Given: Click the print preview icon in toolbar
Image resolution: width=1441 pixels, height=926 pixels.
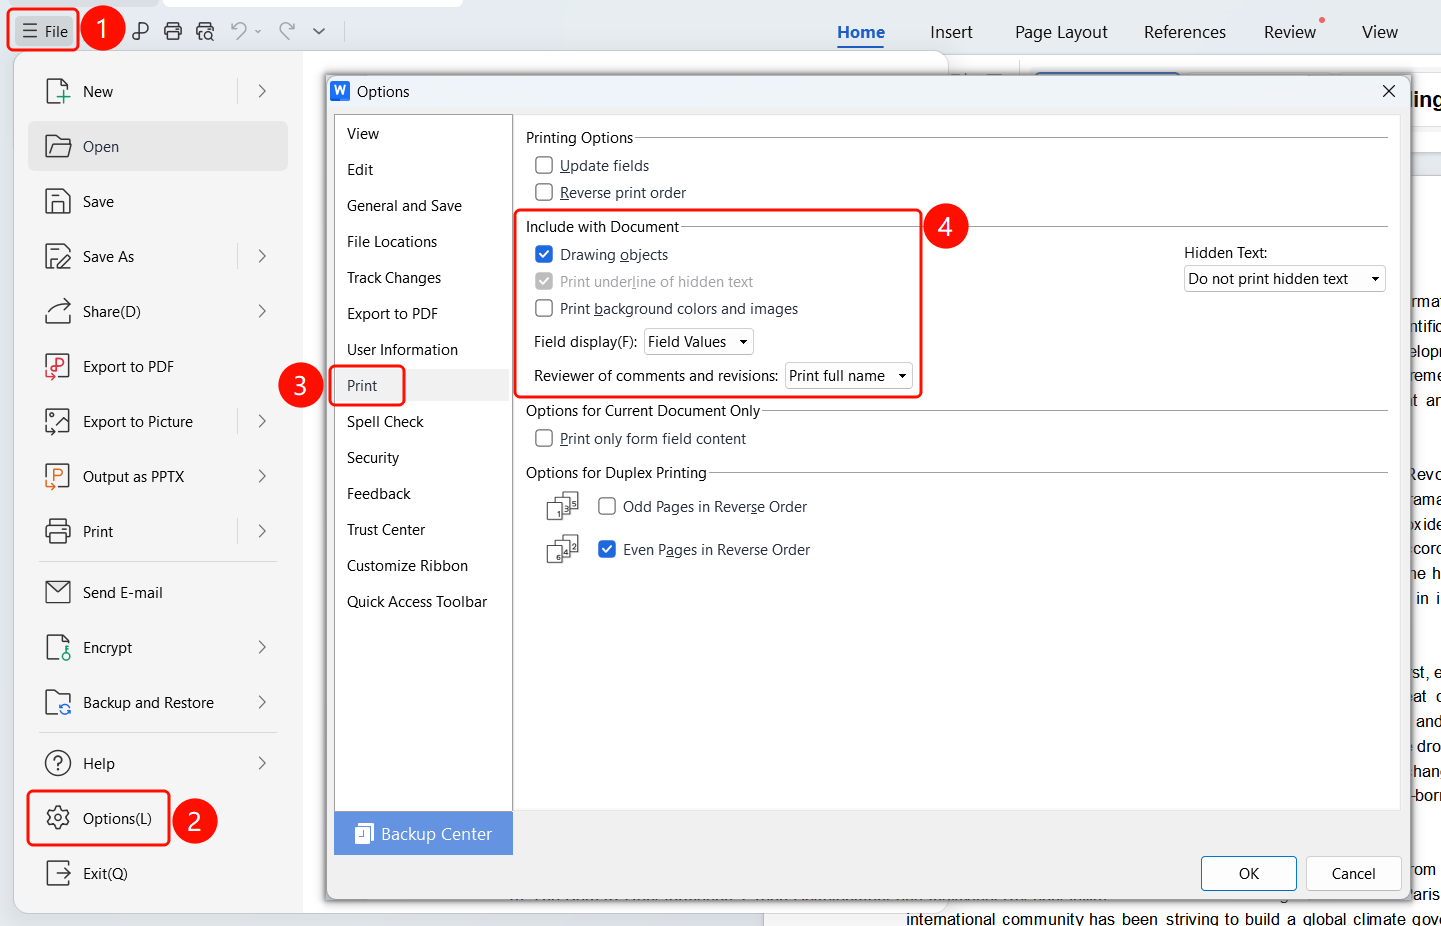Looking at the screenshot, I should [x=205, y=31].
